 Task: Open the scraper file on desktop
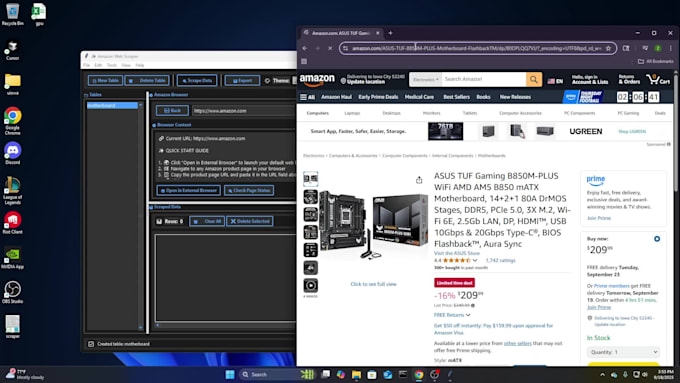pos(13,327)
